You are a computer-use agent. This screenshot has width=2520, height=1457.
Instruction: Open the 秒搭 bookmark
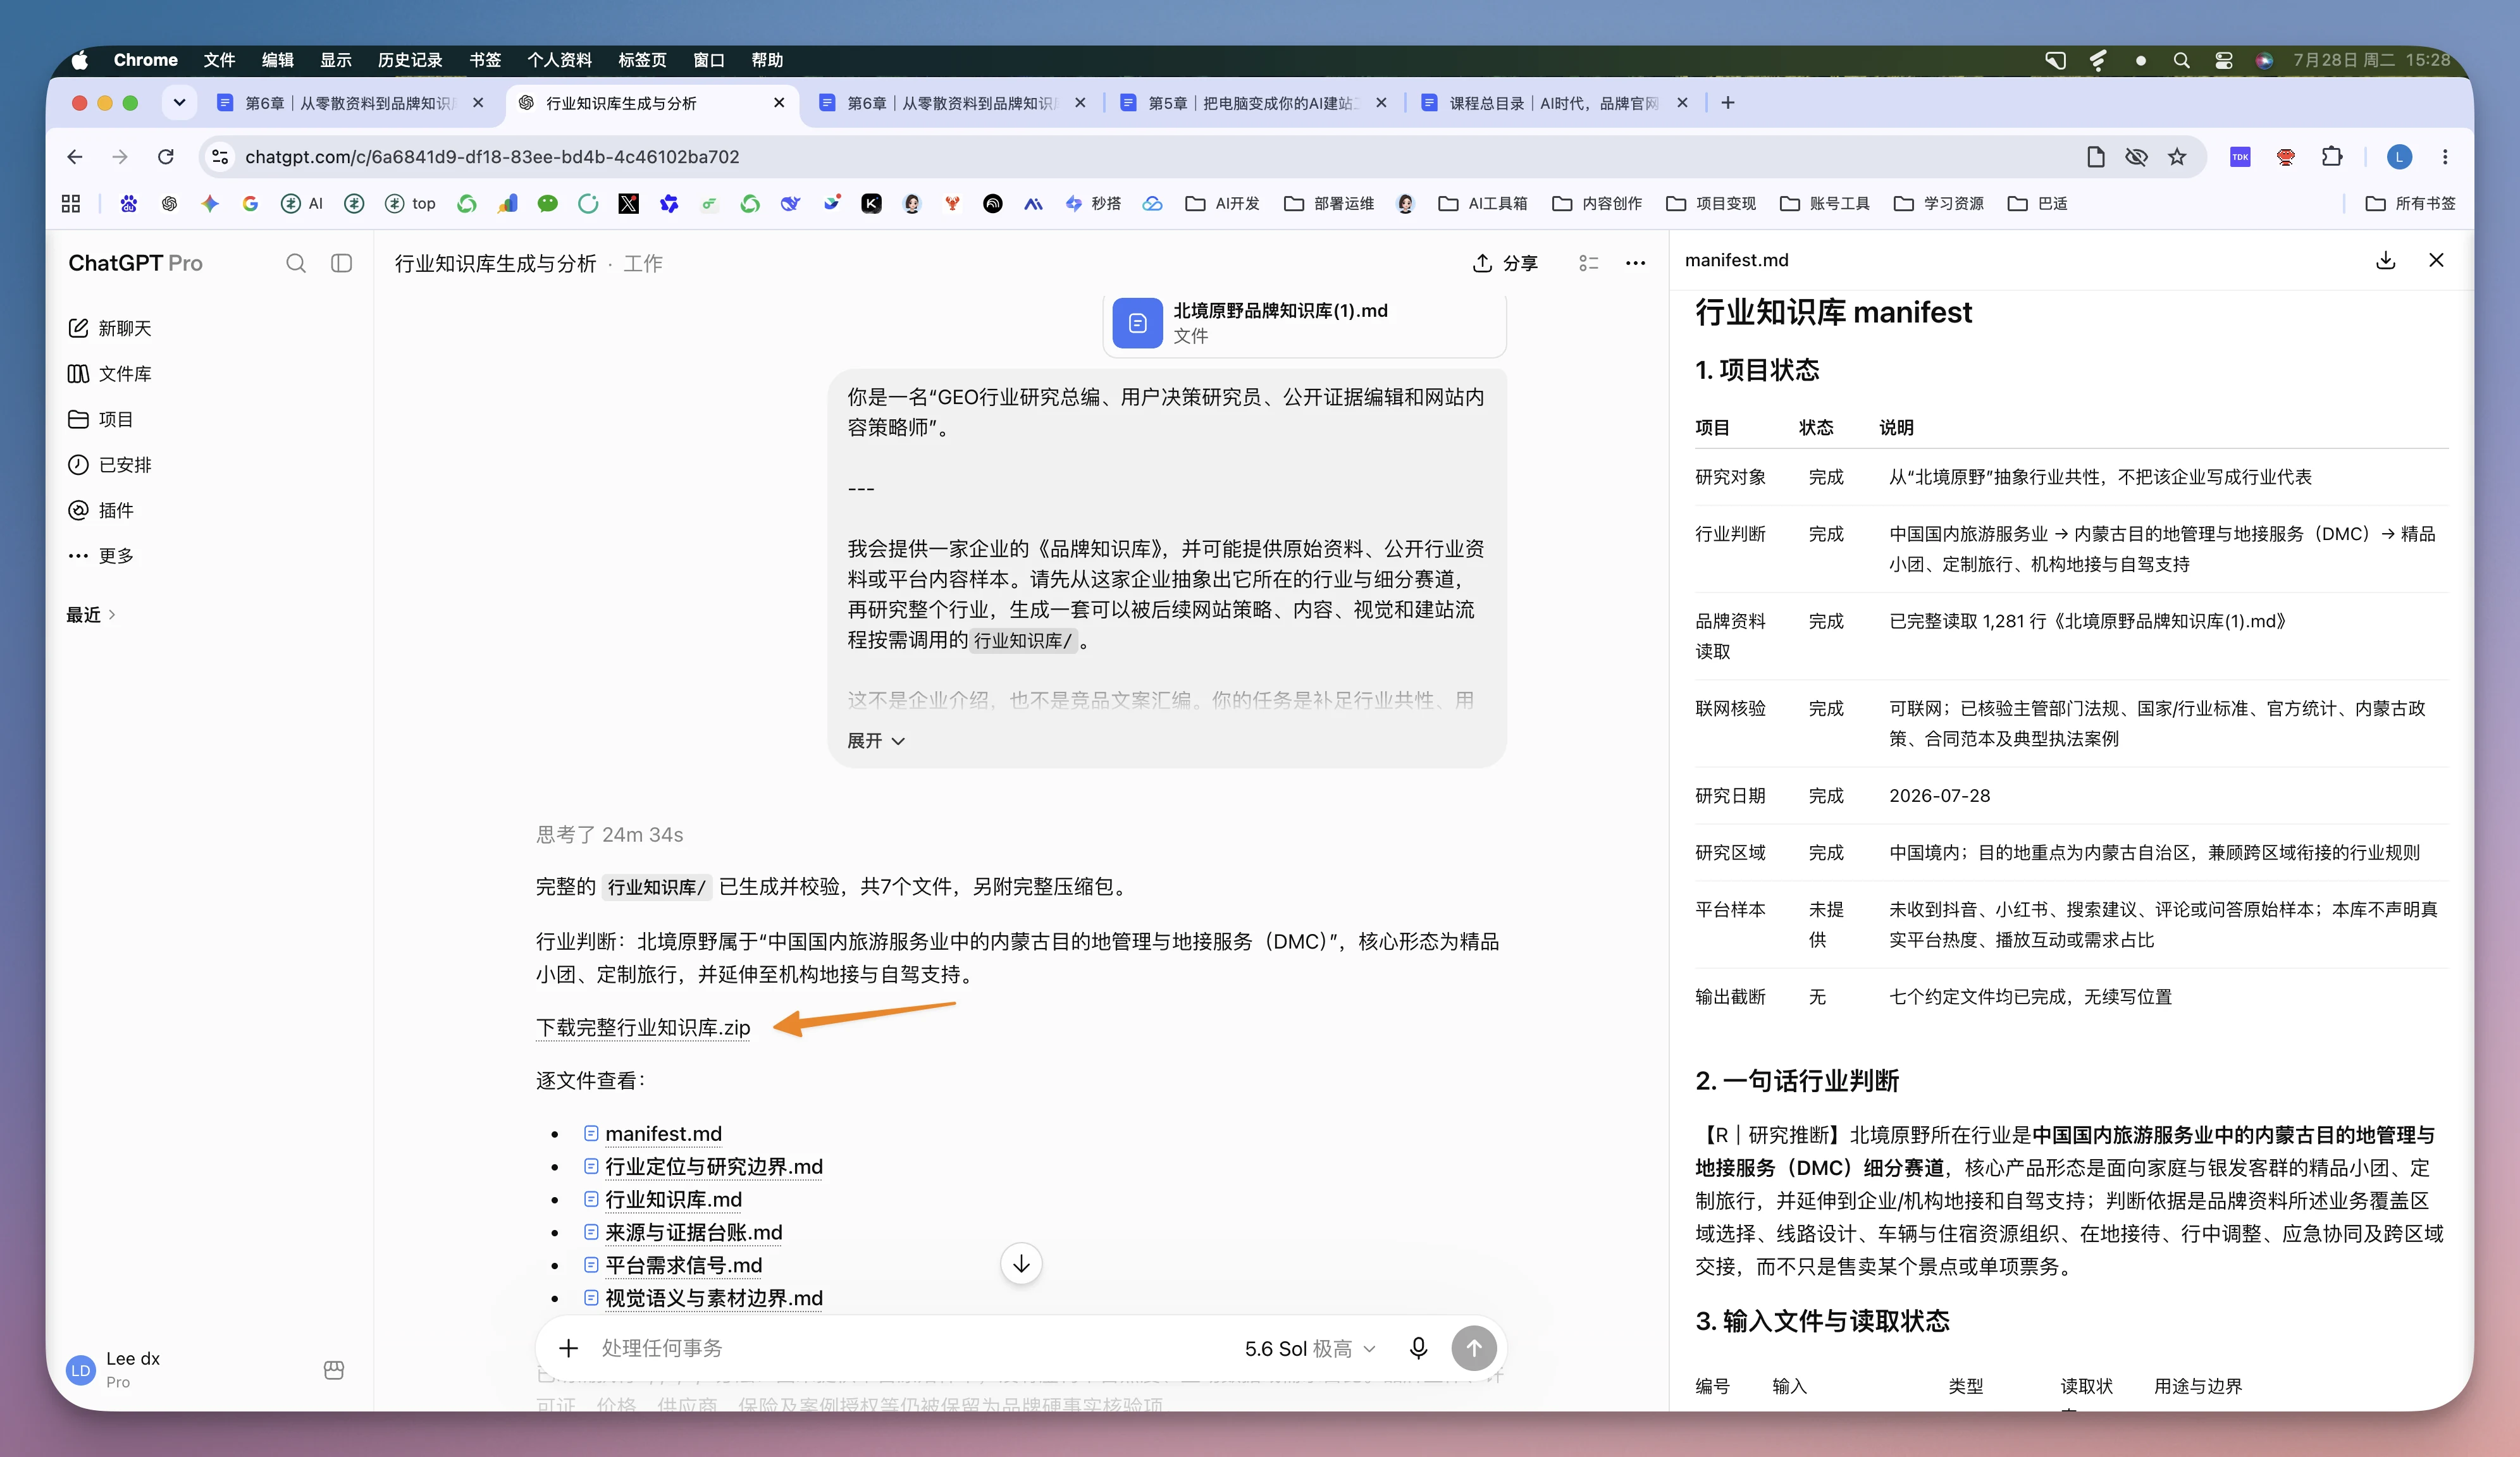[1093, 204]
